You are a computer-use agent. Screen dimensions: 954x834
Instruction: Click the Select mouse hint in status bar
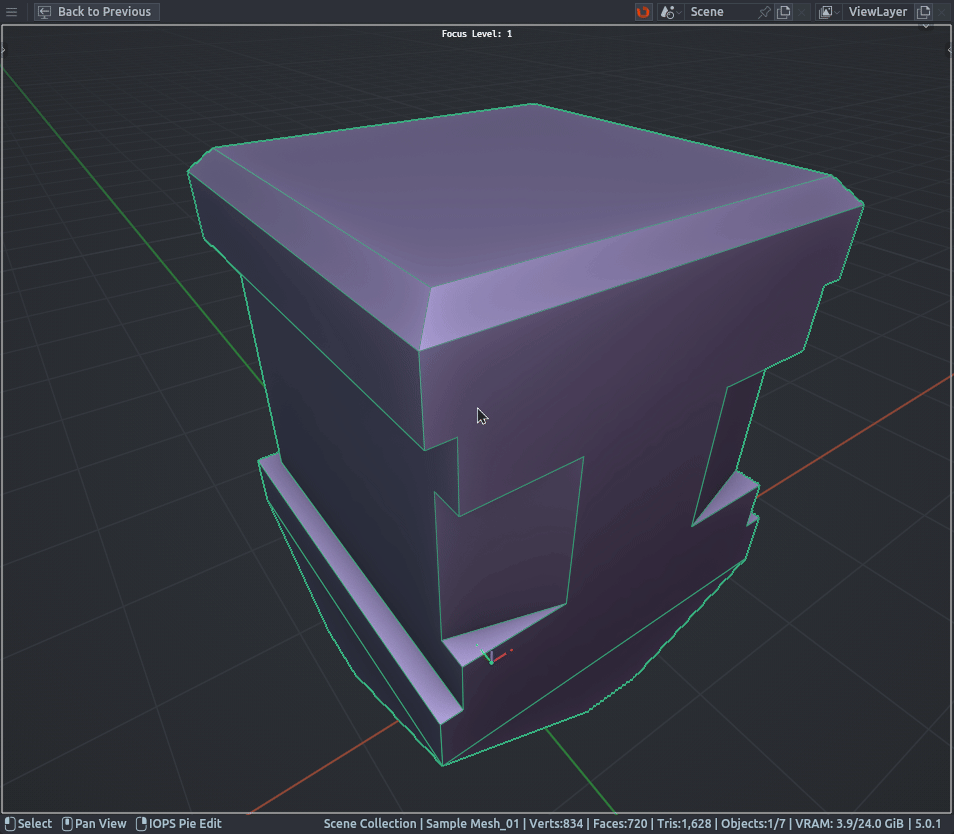click(x=29, y=824)
